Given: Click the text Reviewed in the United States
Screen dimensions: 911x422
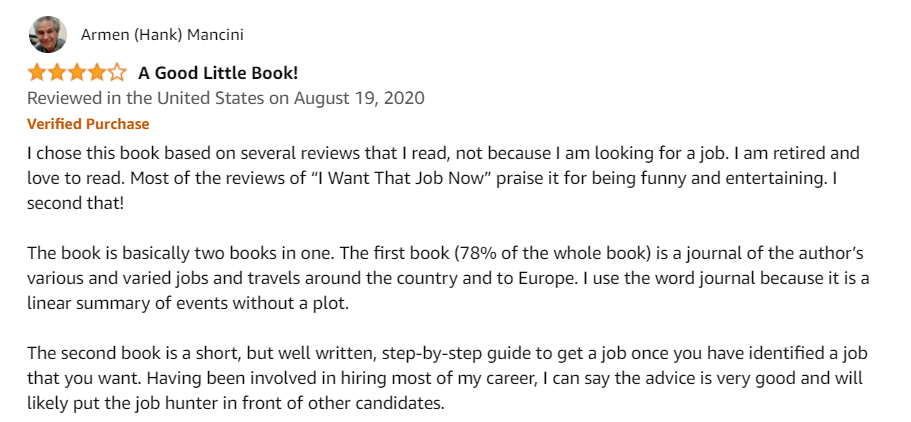Looking at the screenshot, I should (145, 98).
